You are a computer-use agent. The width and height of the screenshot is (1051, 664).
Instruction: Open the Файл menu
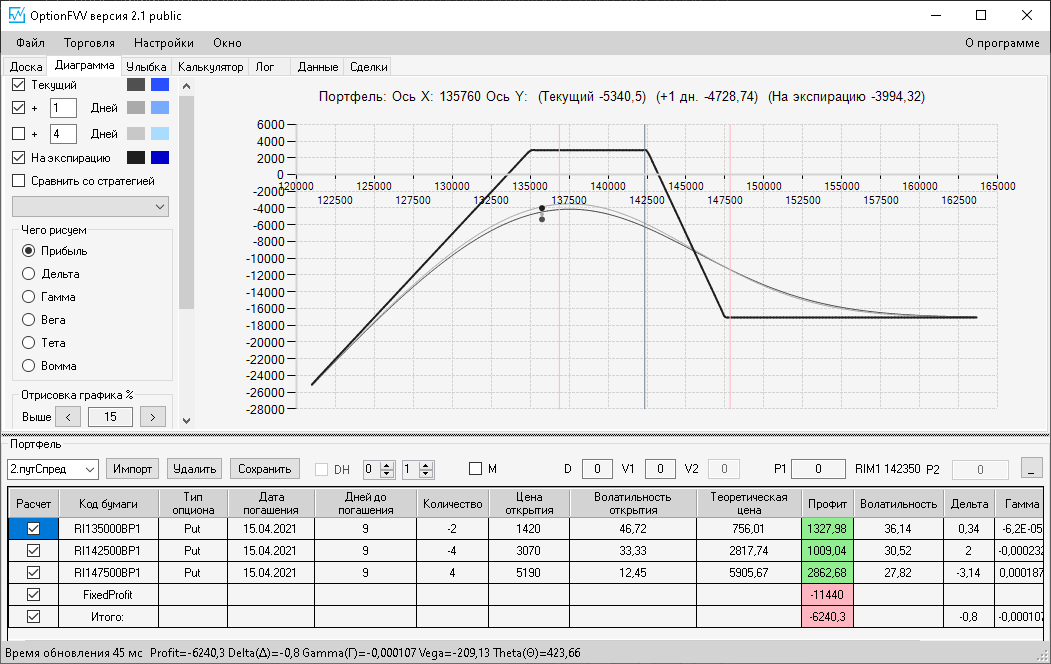31,43
